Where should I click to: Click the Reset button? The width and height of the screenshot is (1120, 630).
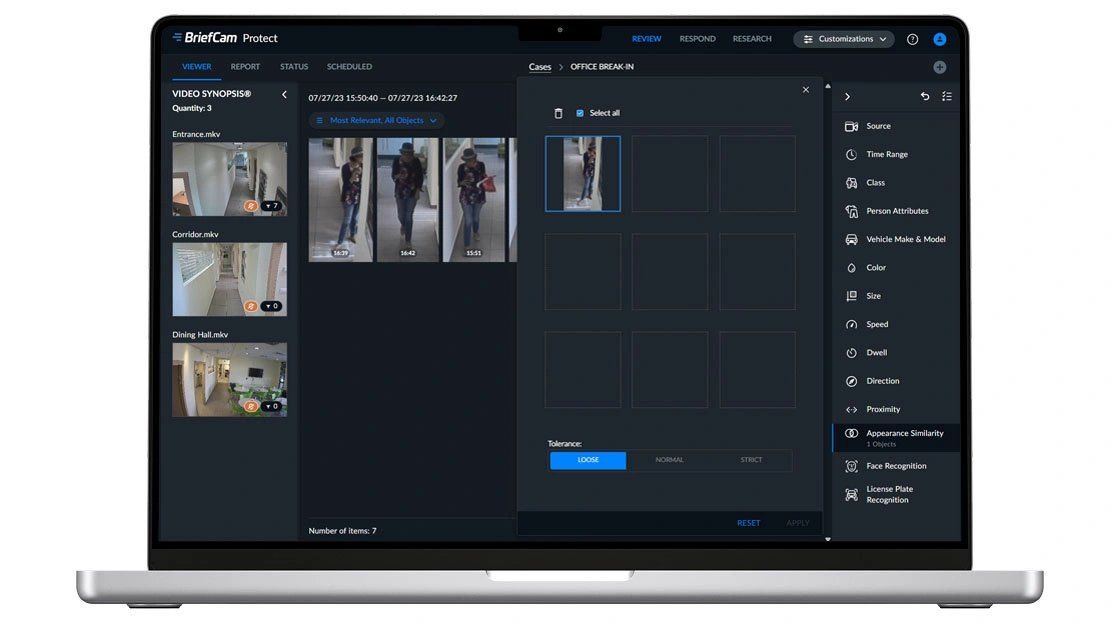point(748,523)
